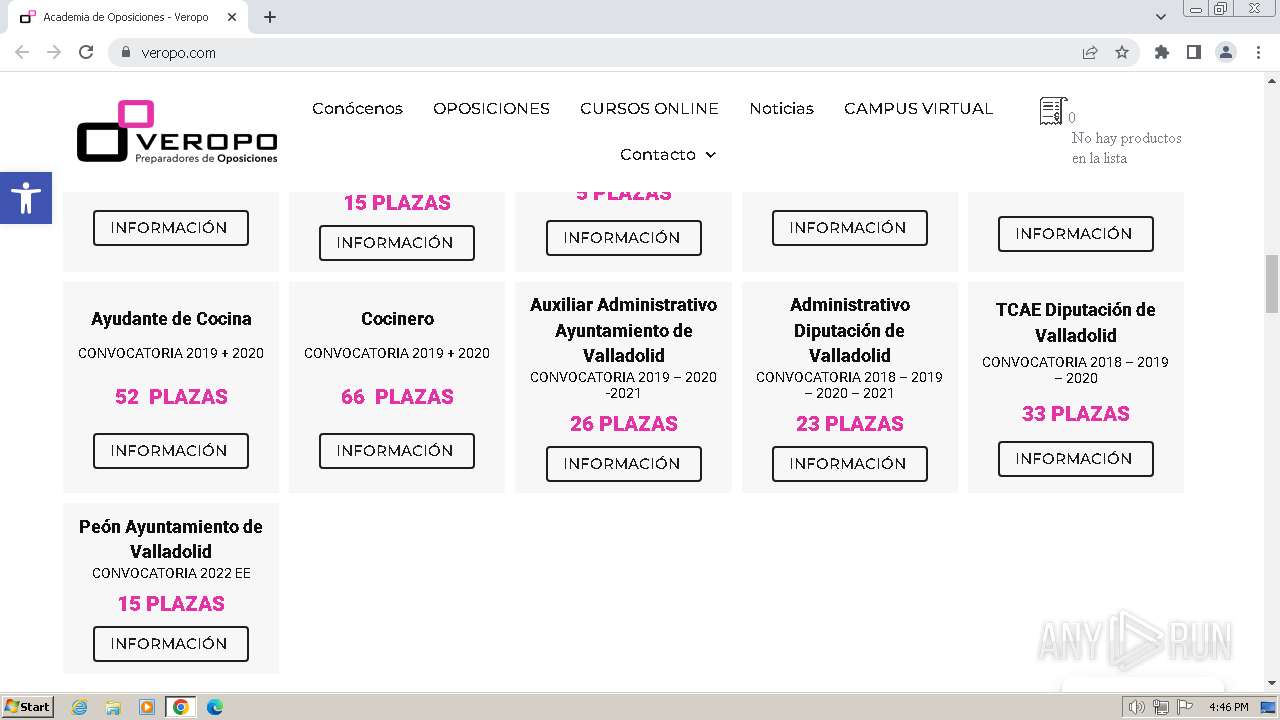1280x720 pixels.
Task: Click the network tray icon
Action: [x=1161, y=707]
